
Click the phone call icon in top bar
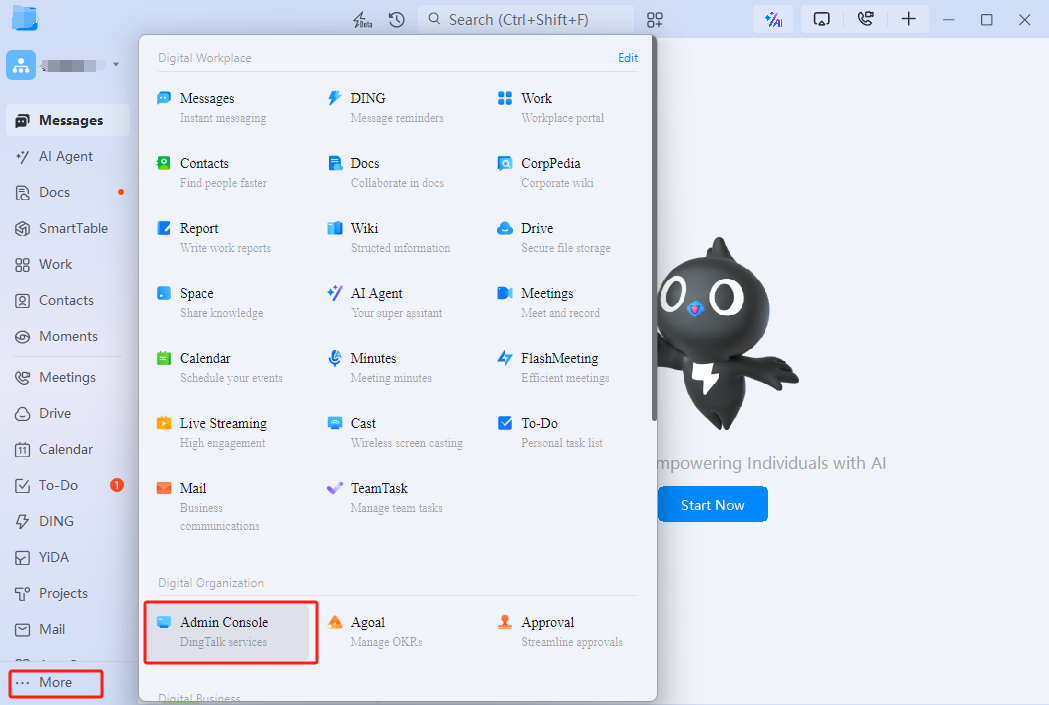point(865,20)
